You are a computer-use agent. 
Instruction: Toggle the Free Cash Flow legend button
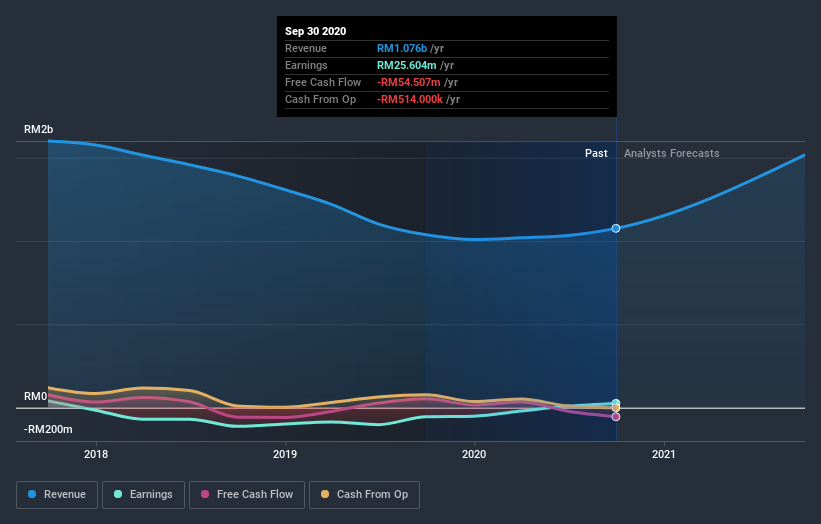point(247,495)
